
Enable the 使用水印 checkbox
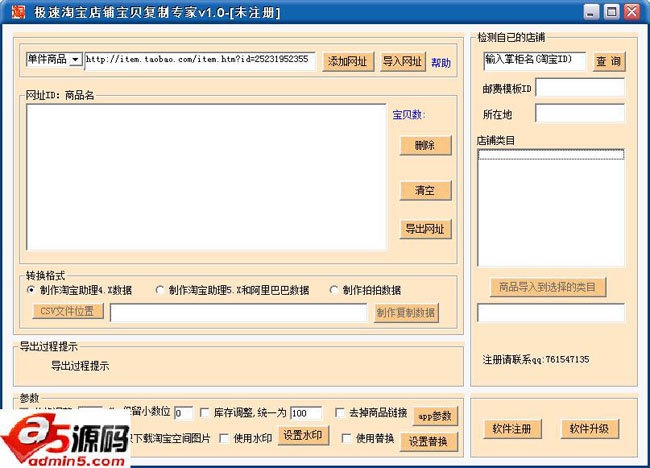tap(224, 438)
